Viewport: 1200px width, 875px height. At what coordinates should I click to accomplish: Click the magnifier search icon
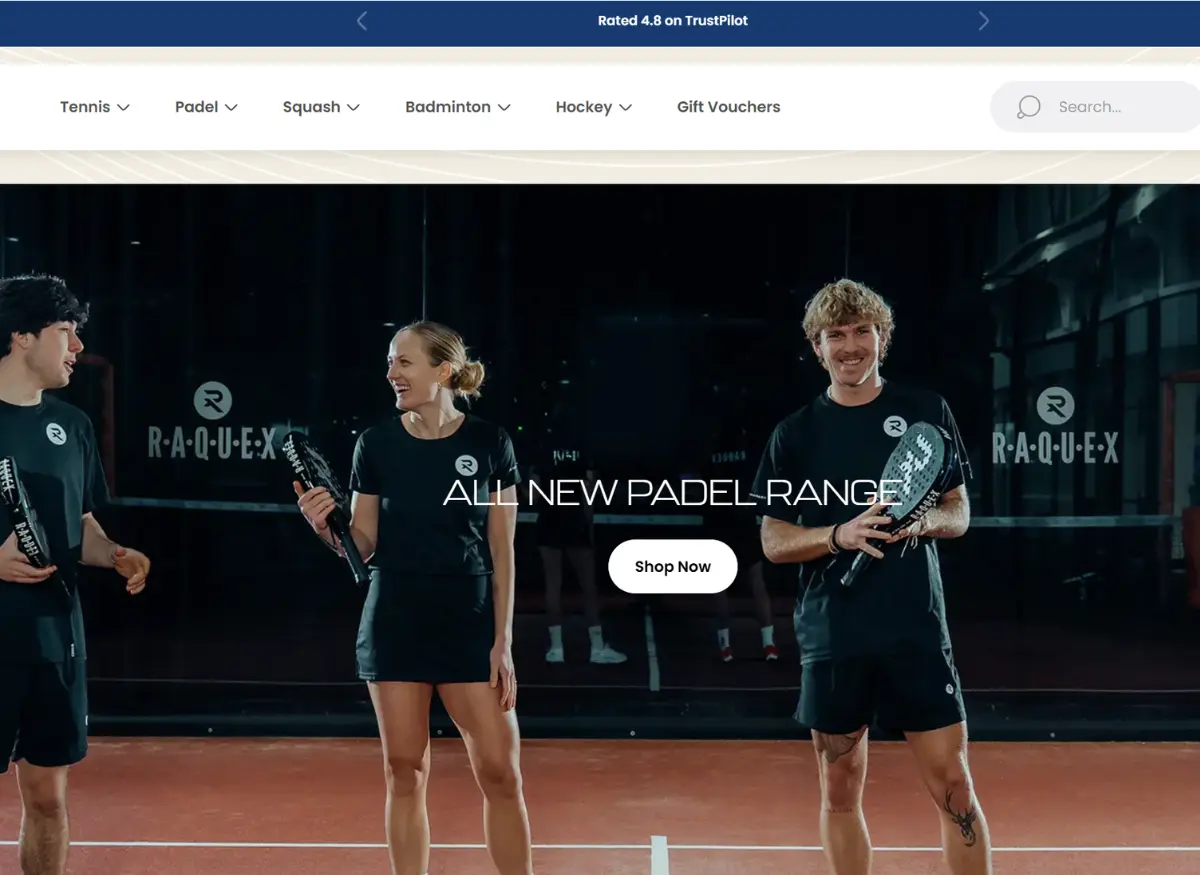[x=1028, y=107]
